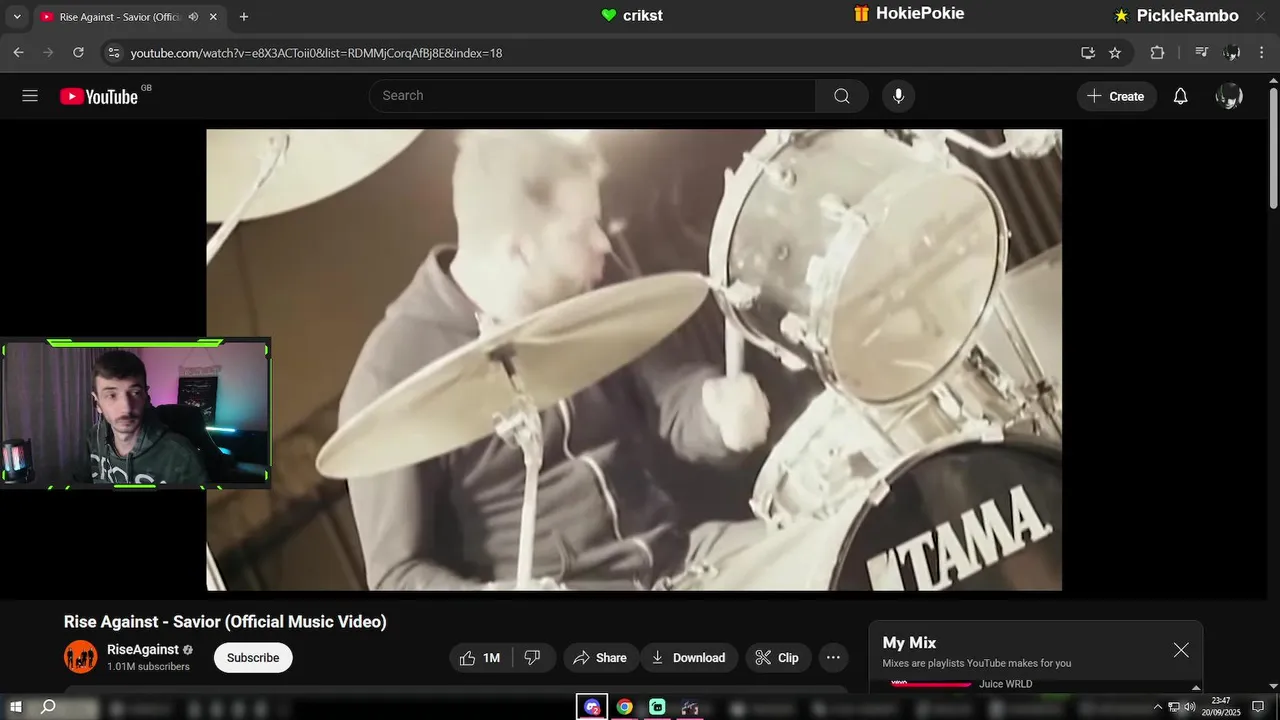Viewport: 1280px width, 720px height.
Task: Dislike the video with thumbs-down
Action: coord(533,657)
